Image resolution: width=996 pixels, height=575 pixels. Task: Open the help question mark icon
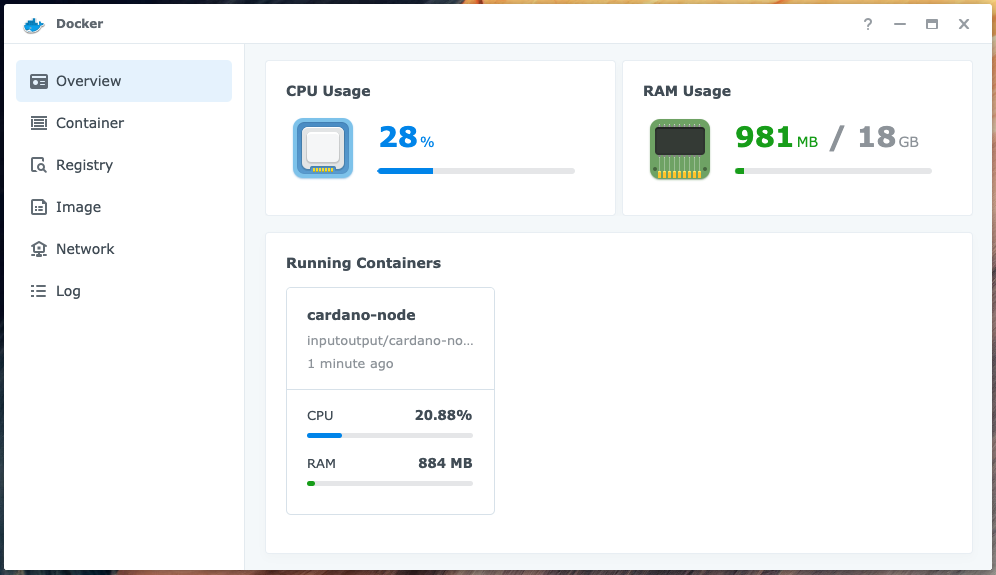(x=868, y=24)
